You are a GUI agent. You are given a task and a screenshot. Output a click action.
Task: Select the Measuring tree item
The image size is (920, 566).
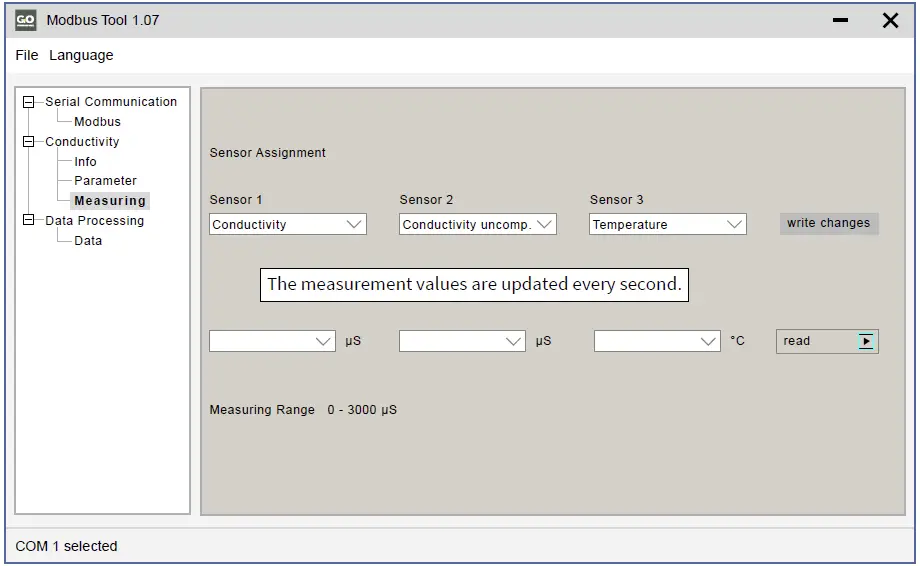110,201
